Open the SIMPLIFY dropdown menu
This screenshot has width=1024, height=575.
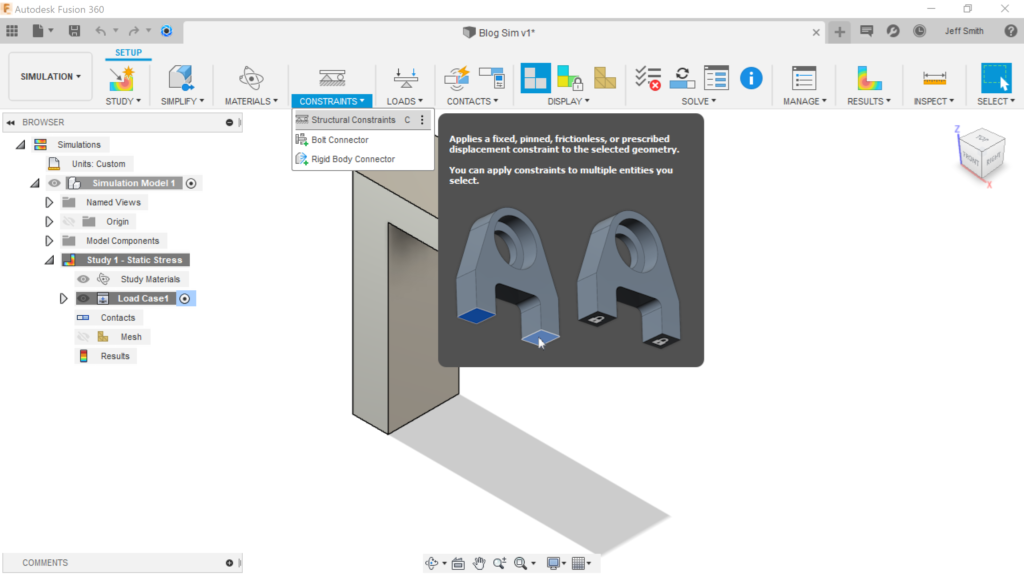[x=182, y=101]
